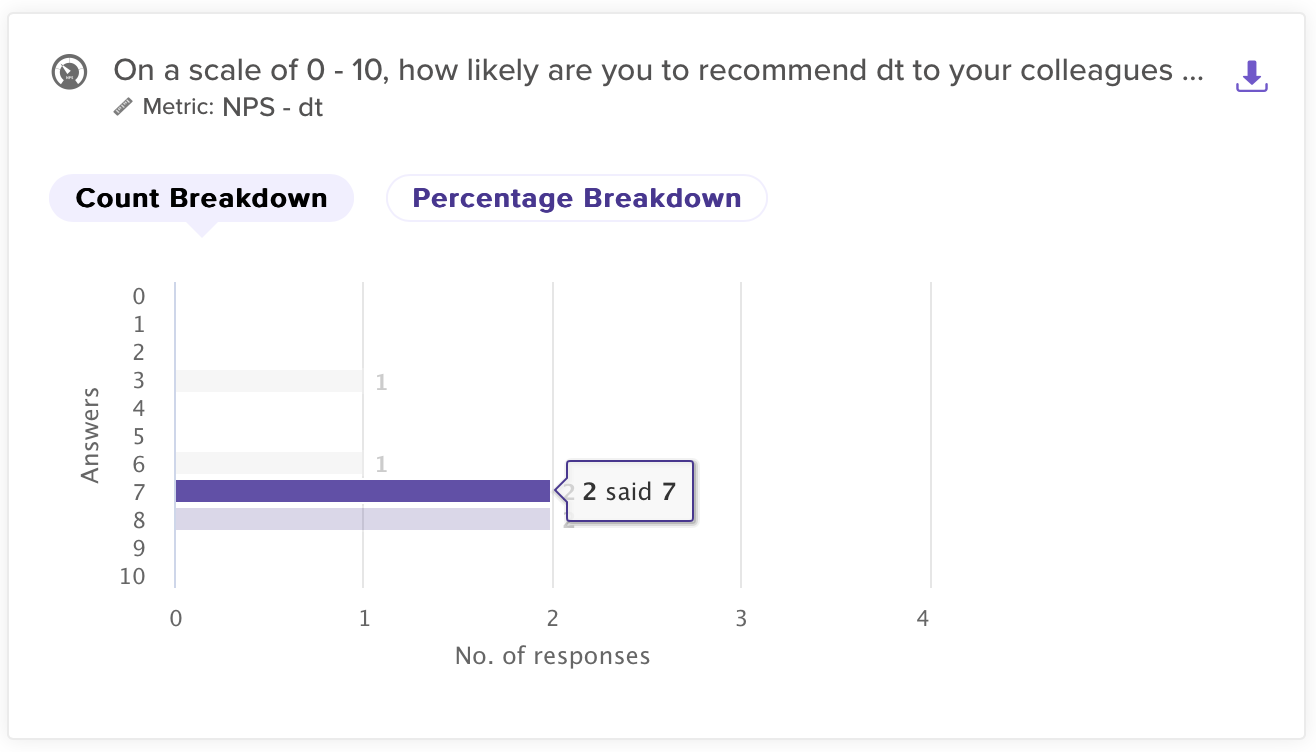Switch to Percentage Breakdown tab

576,198
